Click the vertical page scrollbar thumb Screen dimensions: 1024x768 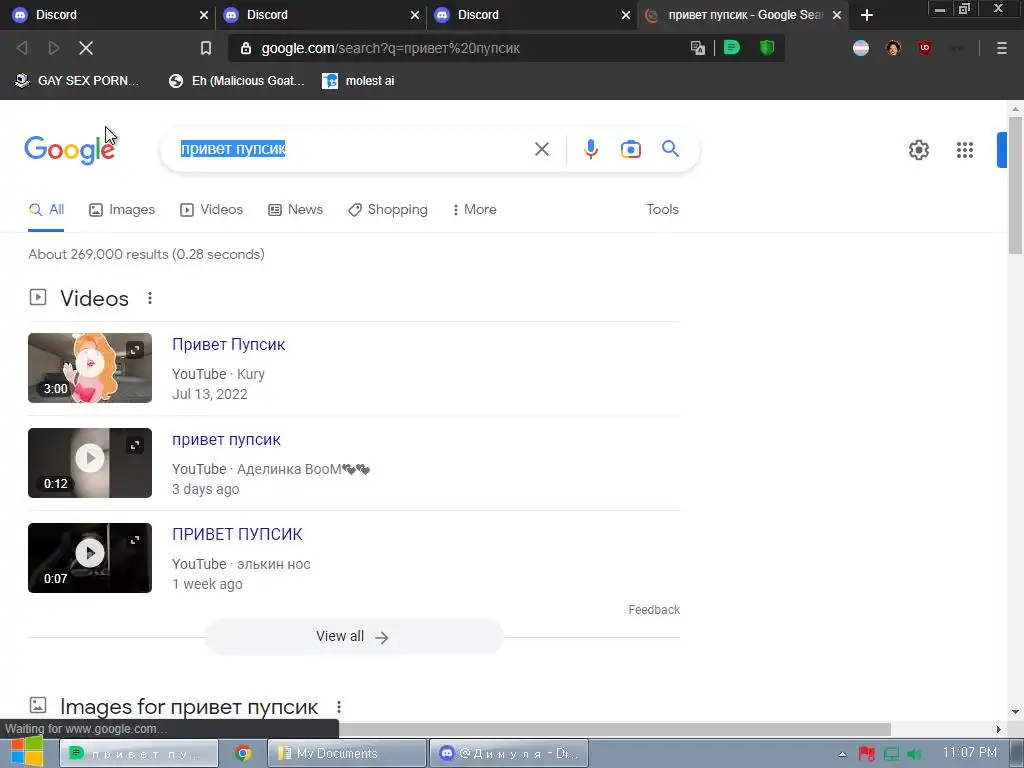coord(1016,186)
